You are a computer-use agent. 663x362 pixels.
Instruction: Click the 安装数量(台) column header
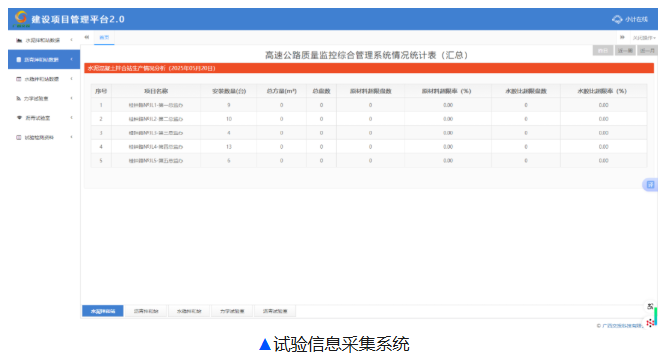point(229,91)
